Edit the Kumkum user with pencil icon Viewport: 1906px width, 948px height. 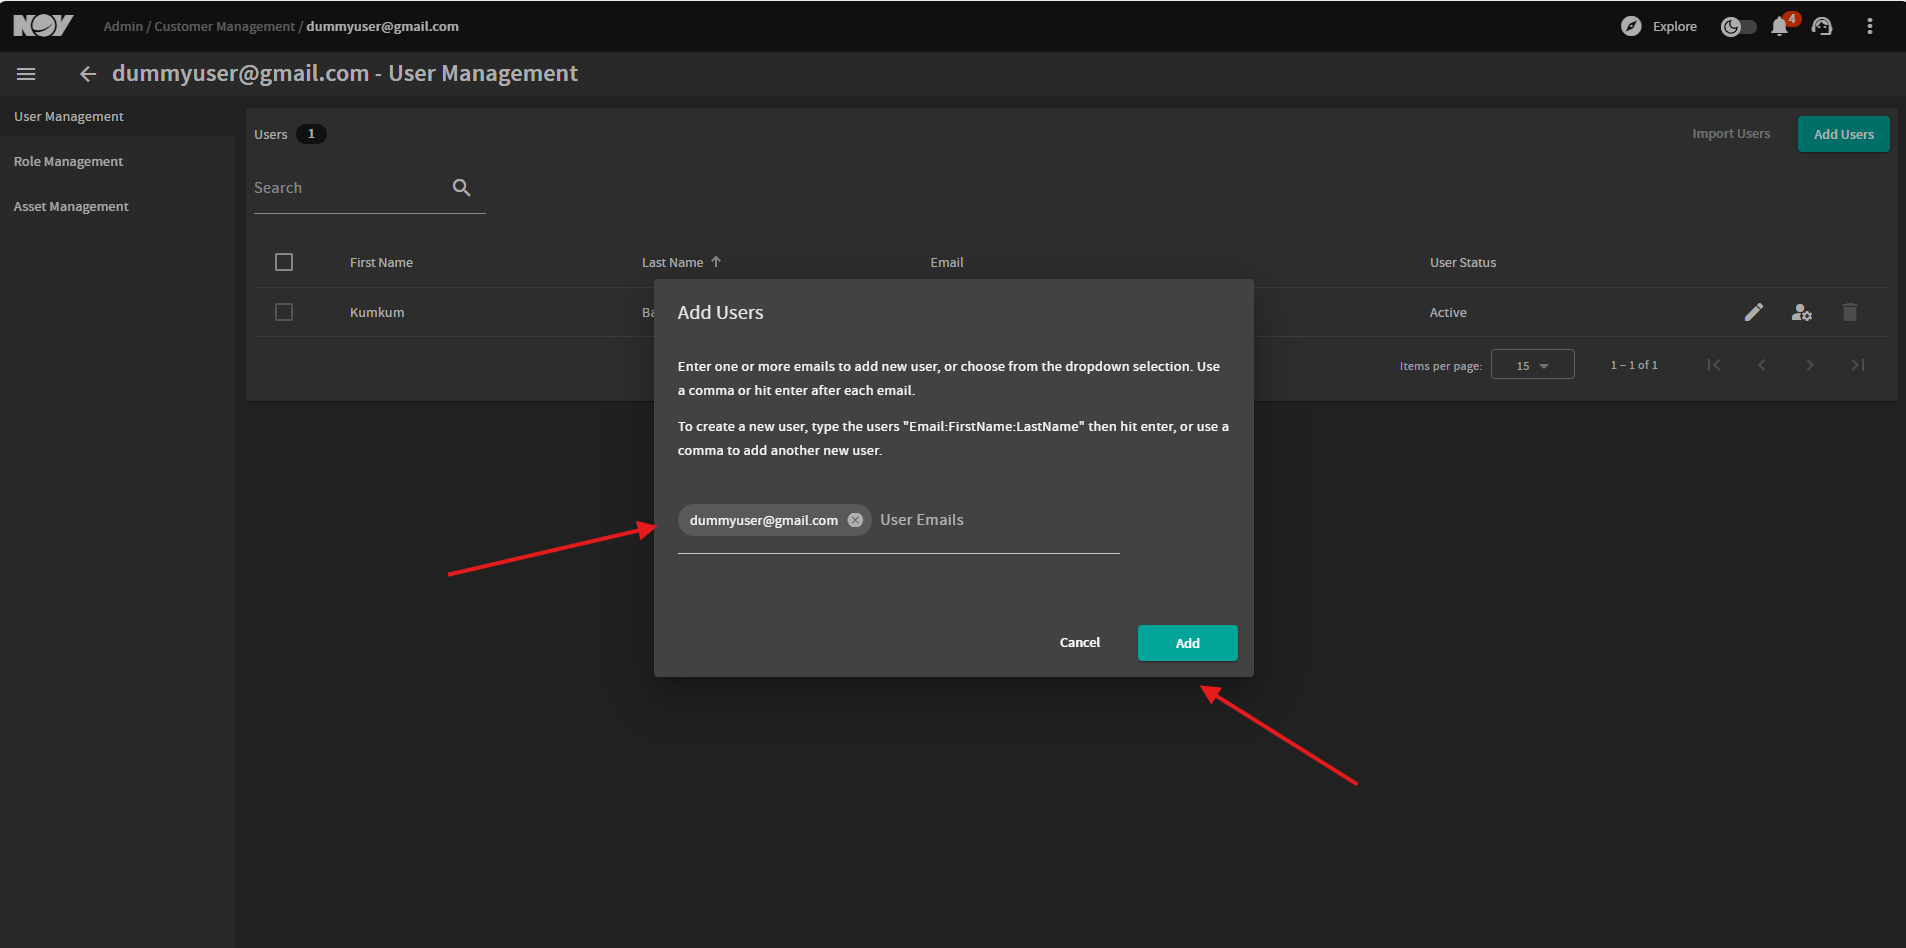1754,312
